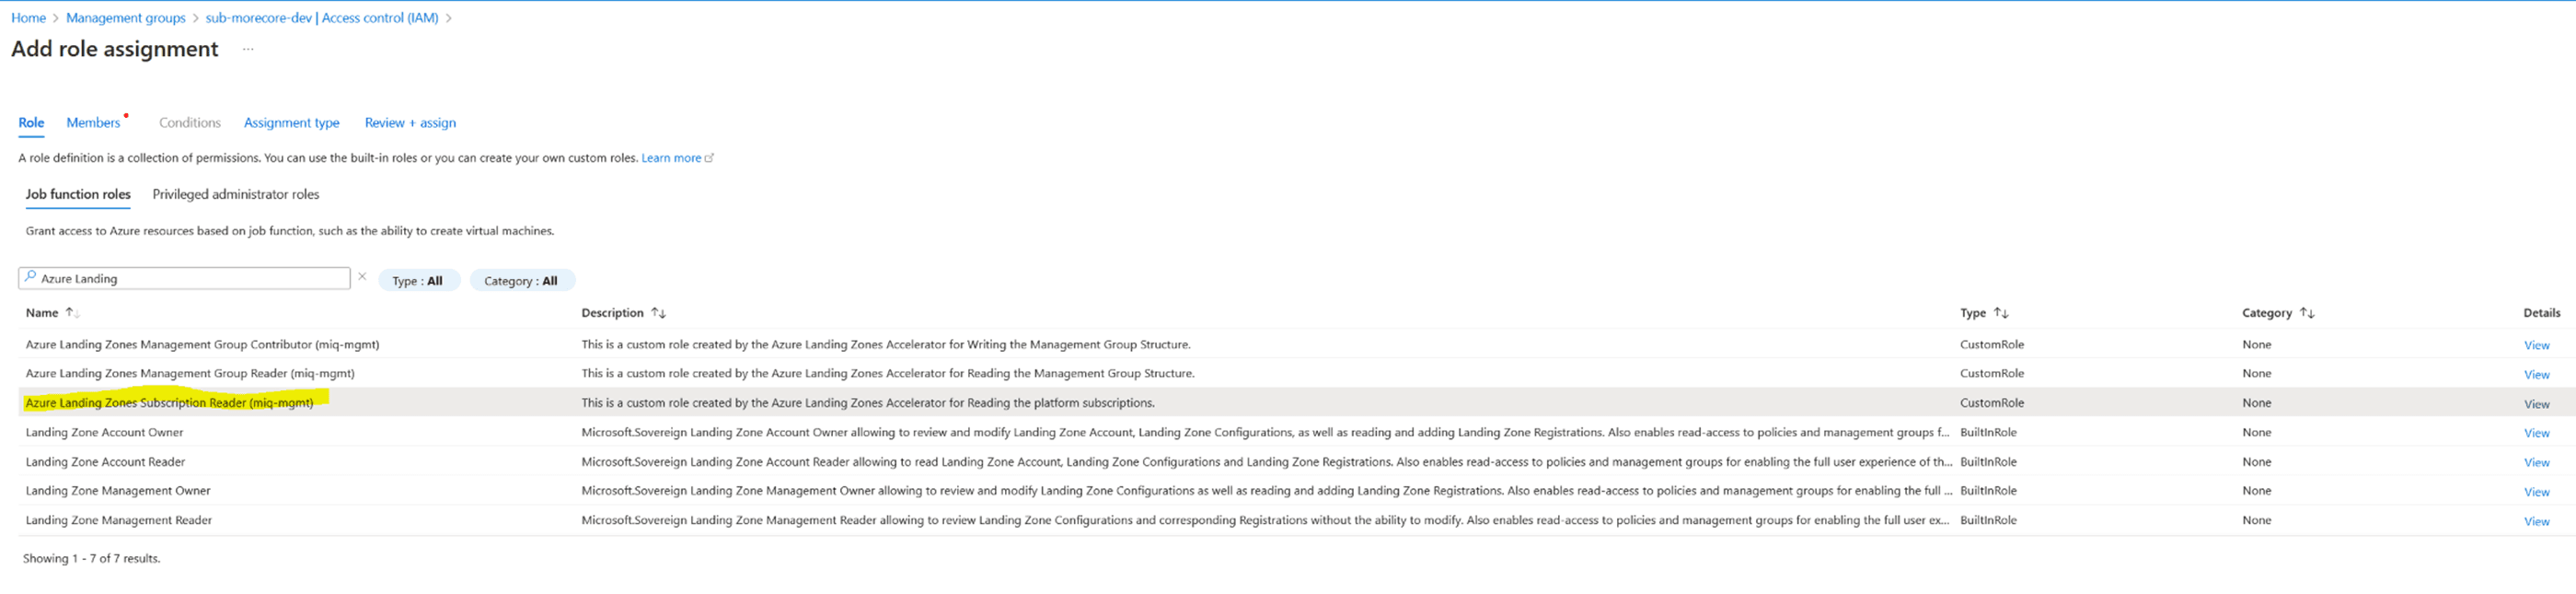Sort roles by the Name column arrow
Screen dimensions: 2576x594
(72, 313)
